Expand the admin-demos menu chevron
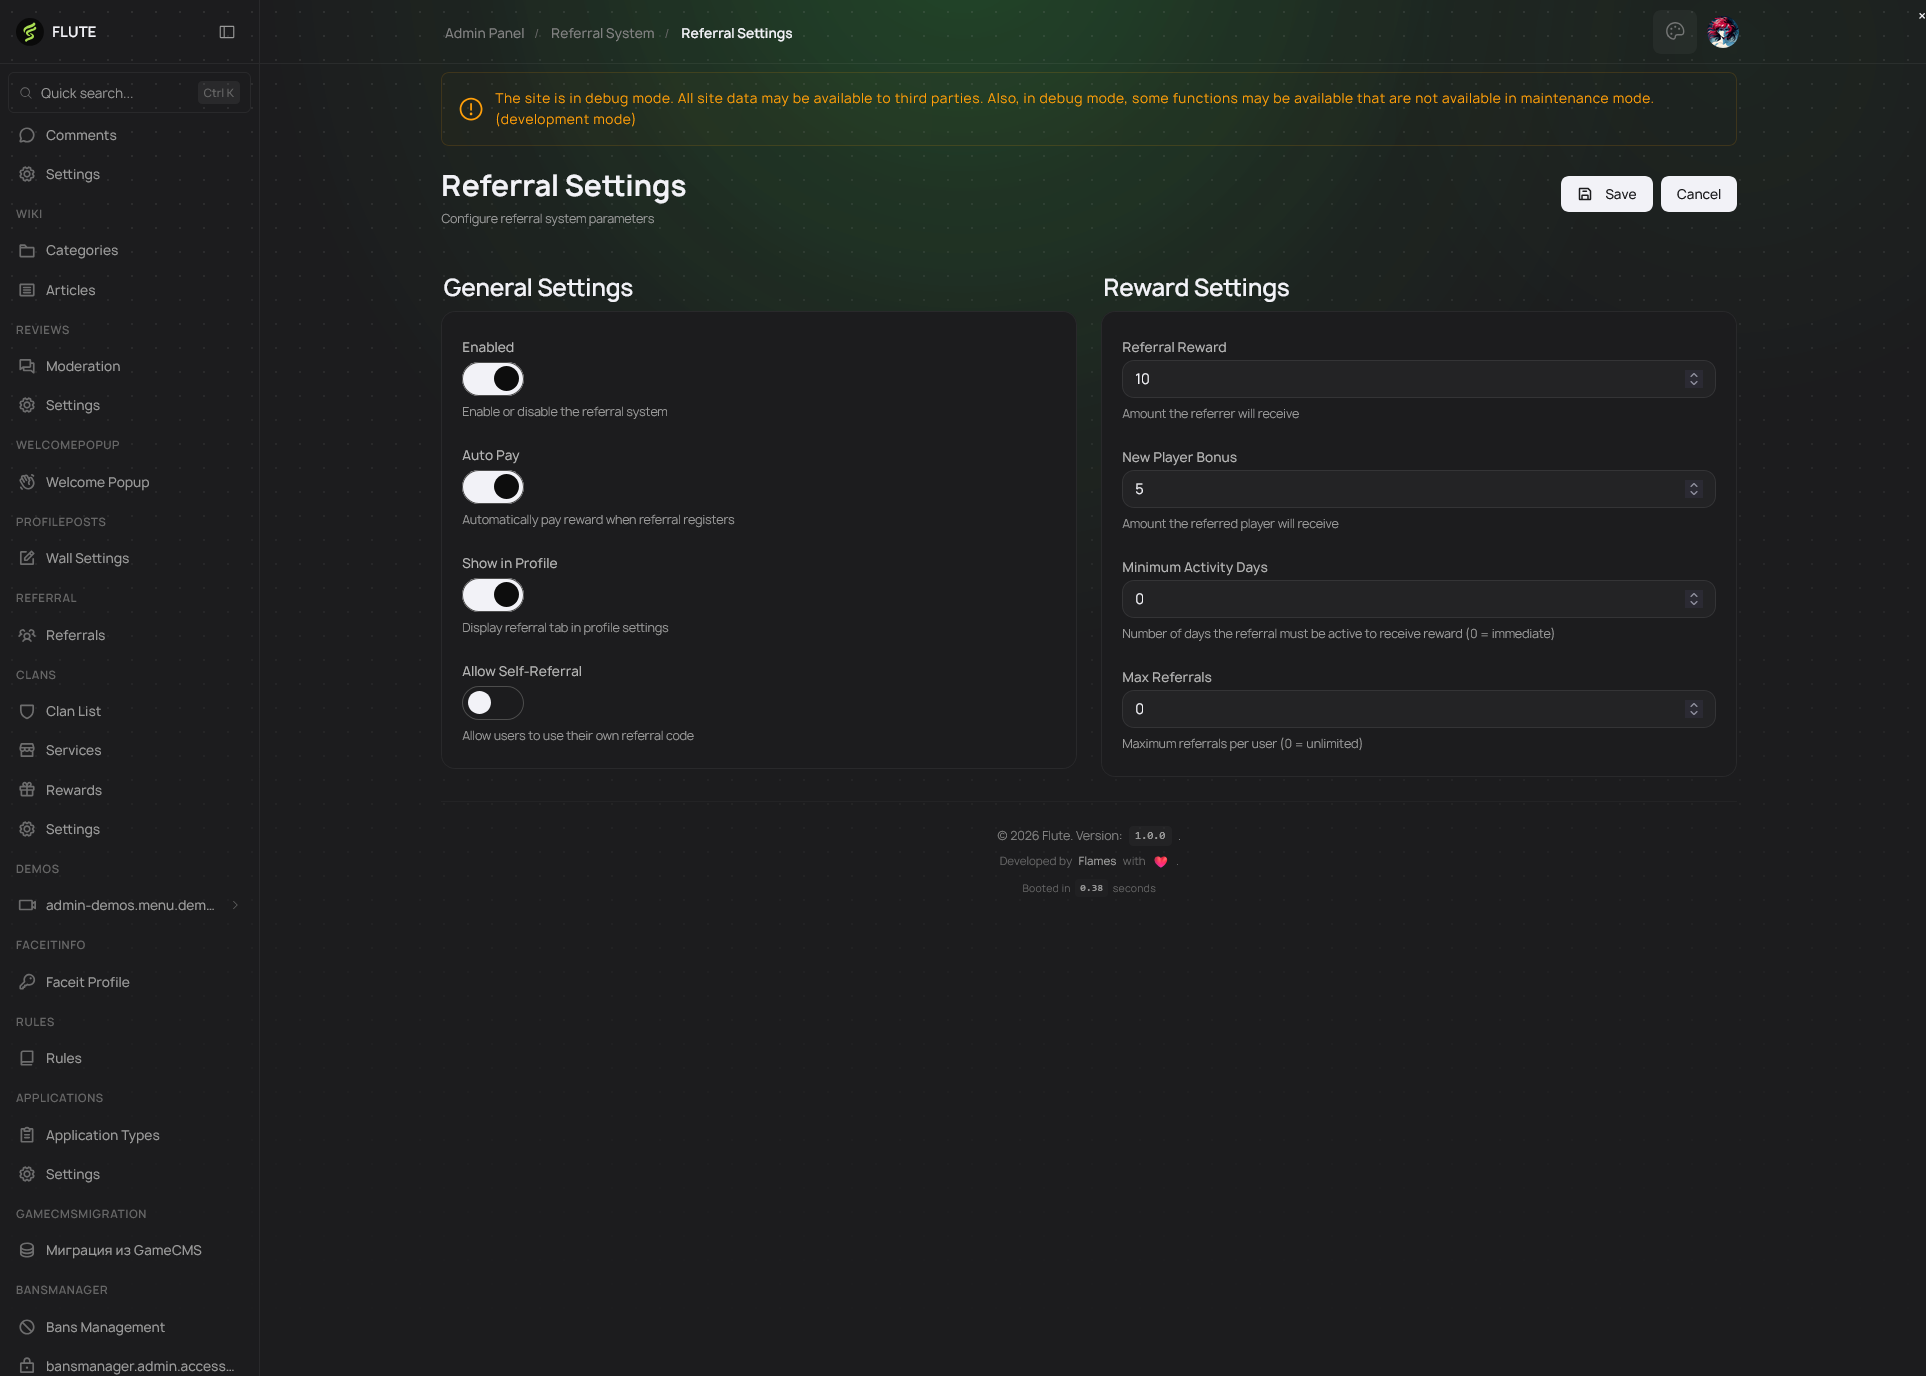Viewport: 1926px width, 1376px height. pos(235,905)
